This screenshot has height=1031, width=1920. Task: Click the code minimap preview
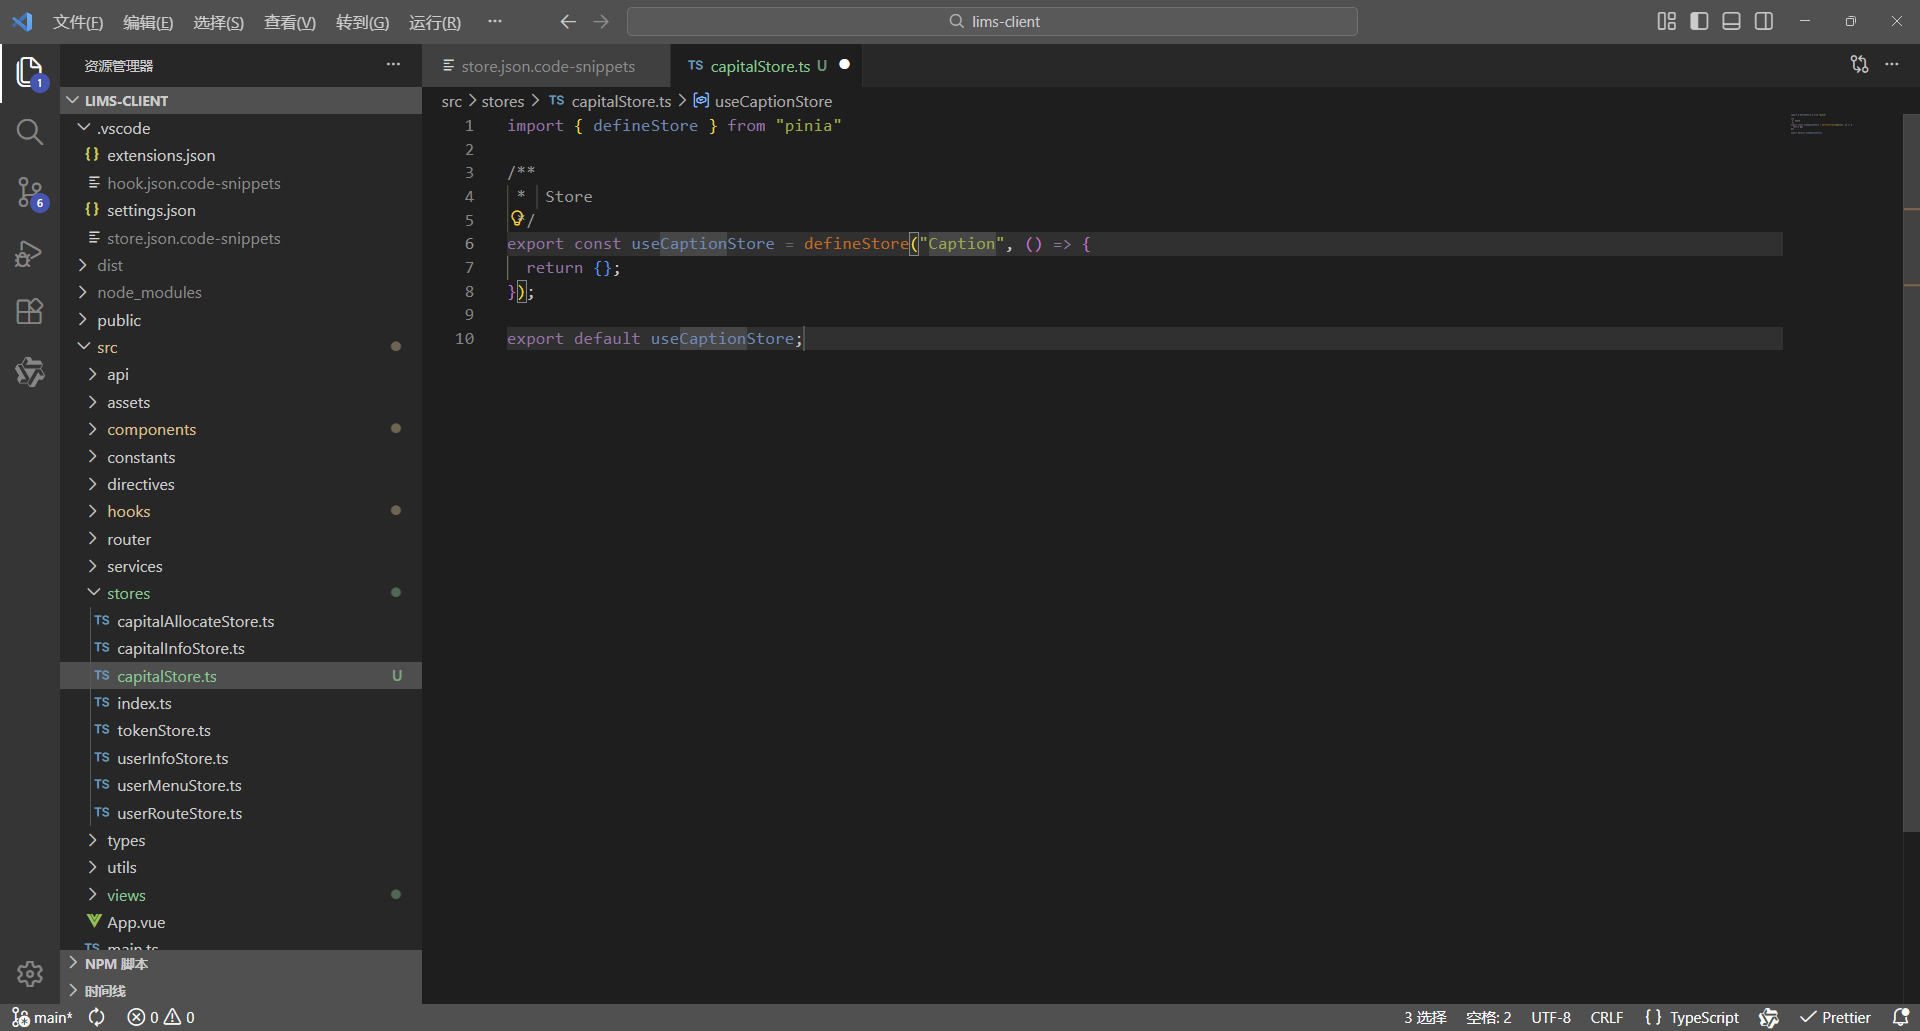tap(1822, 125)
